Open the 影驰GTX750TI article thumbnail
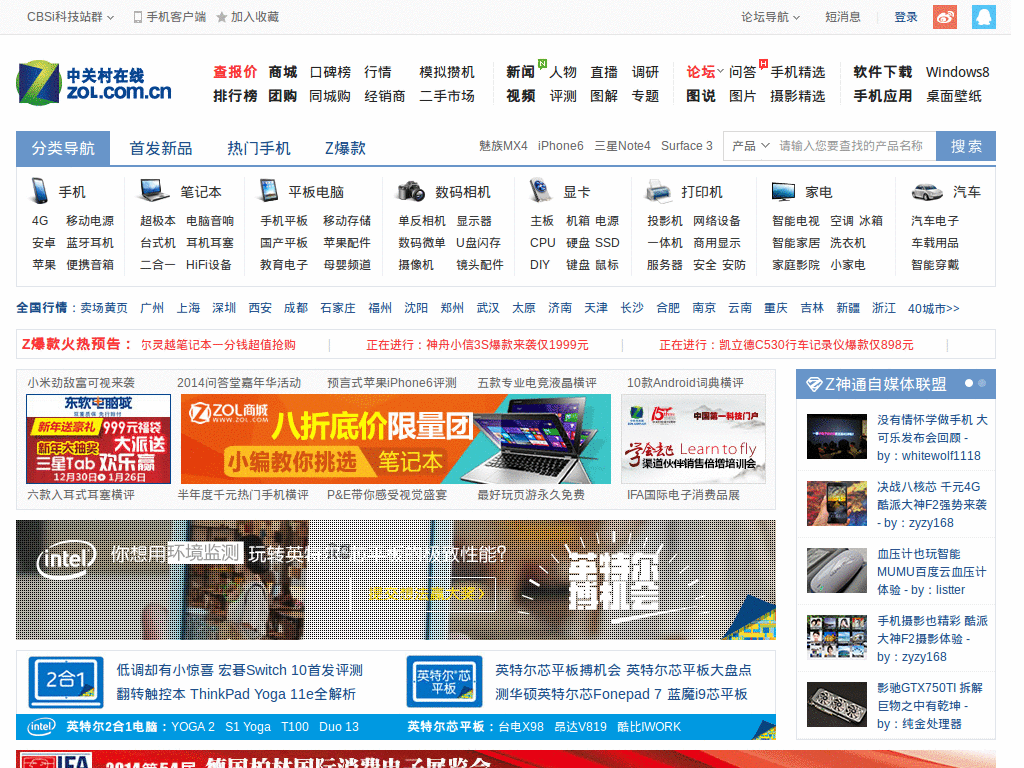The width and height of the screenshot is (1024, 768). point(837,704)
